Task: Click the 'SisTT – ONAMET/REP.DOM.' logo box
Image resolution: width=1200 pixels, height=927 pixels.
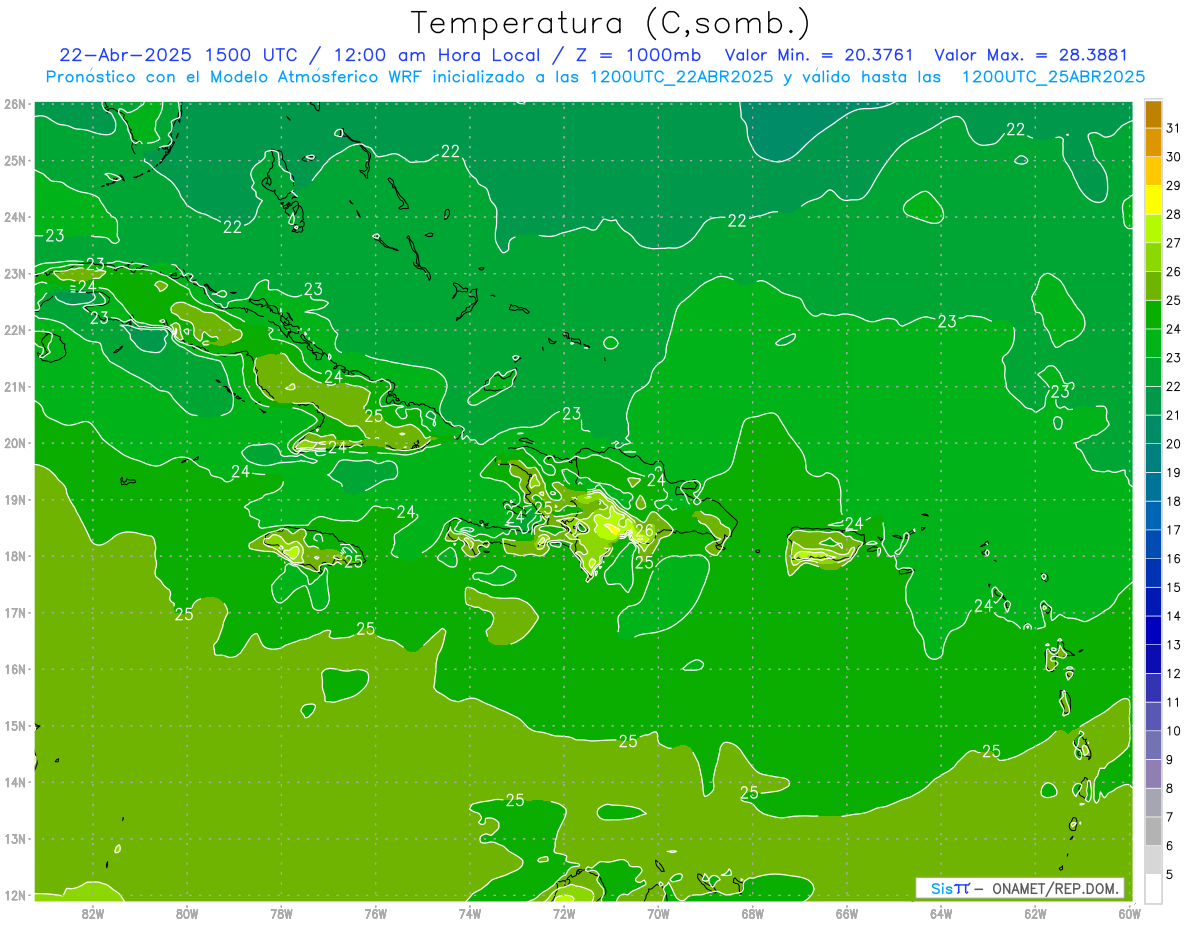Action: tap(1020, 888)
